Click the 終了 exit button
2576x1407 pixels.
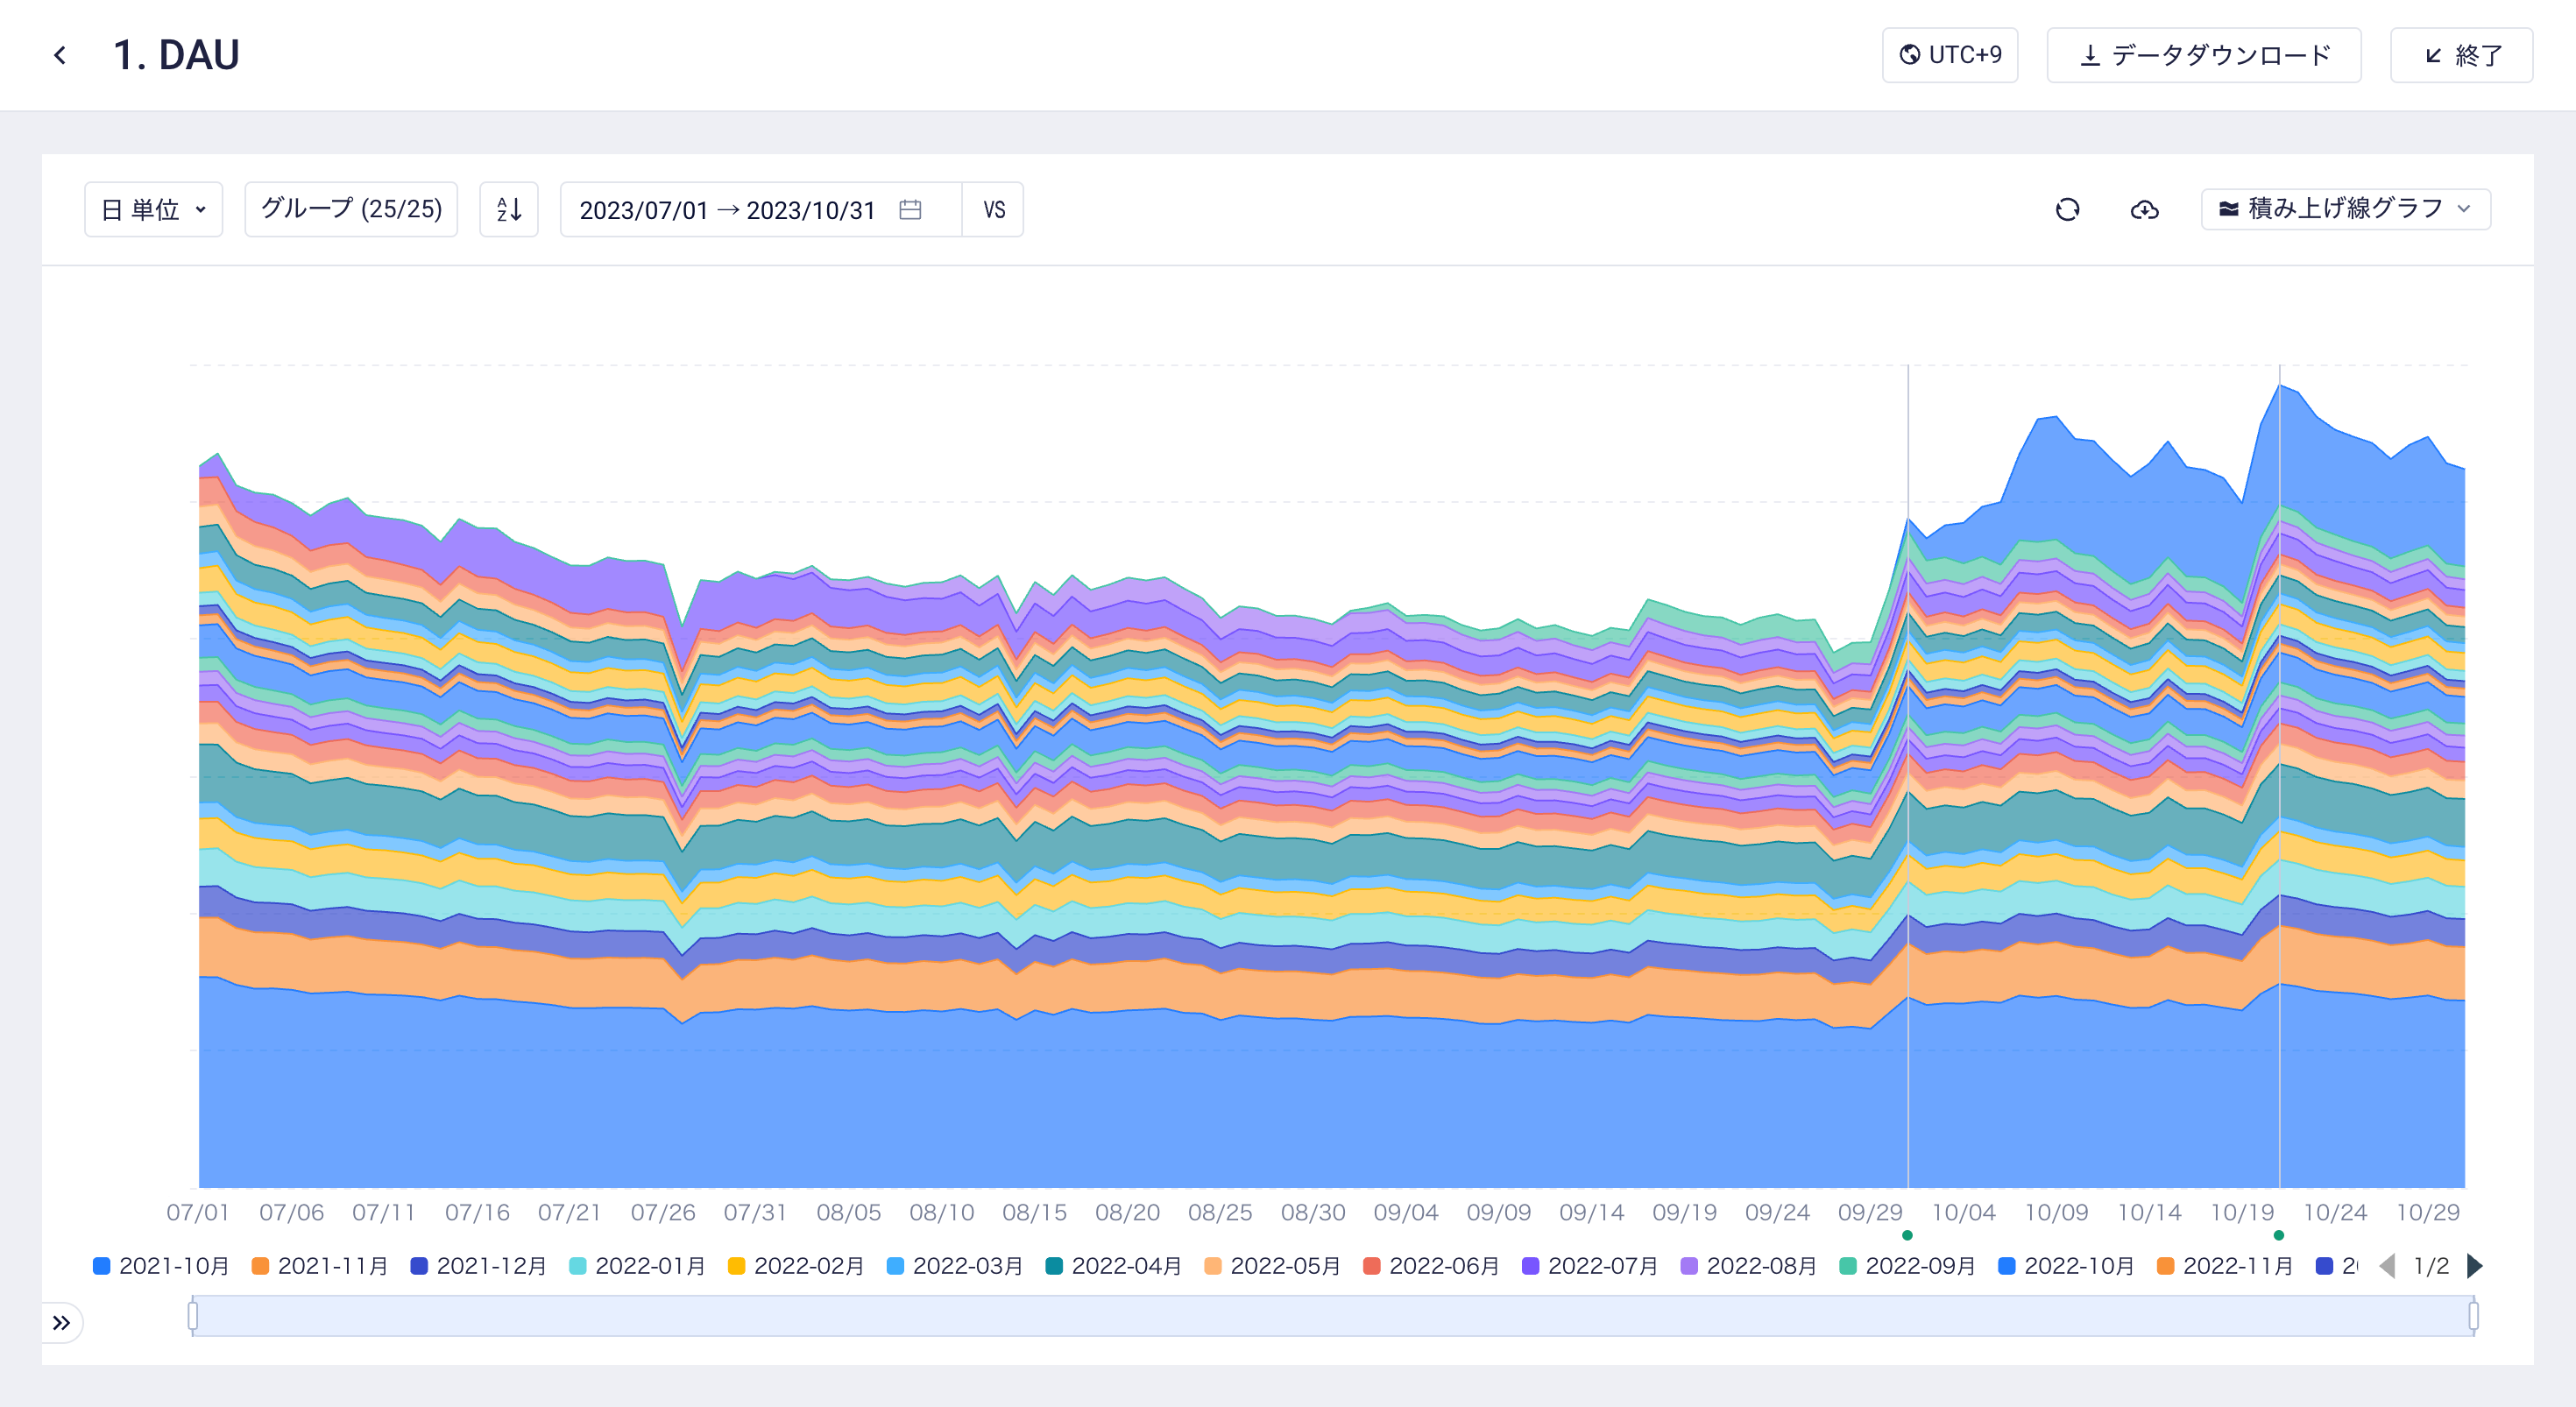coord(2461,55)
